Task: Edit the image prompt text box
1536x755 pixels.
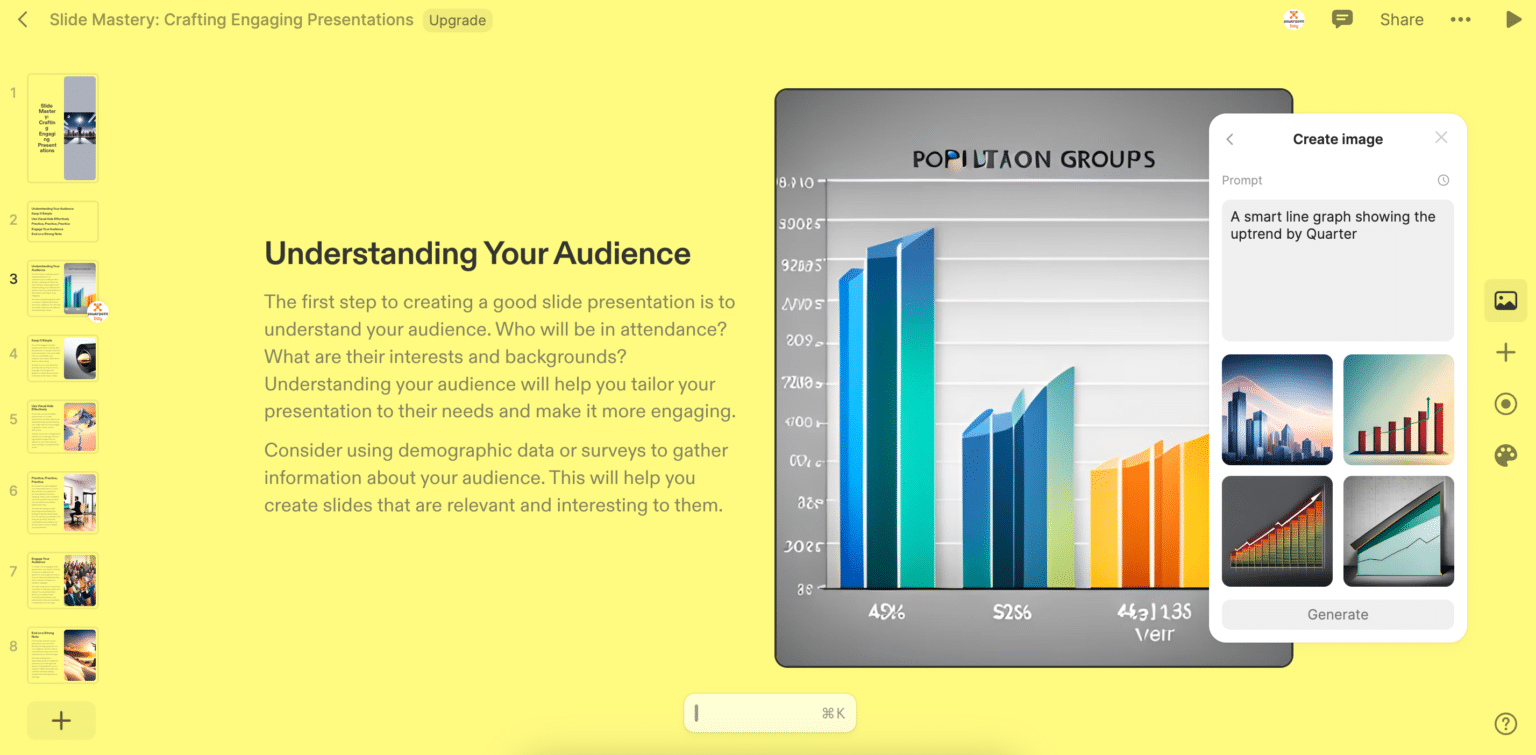Action: 1337,270
